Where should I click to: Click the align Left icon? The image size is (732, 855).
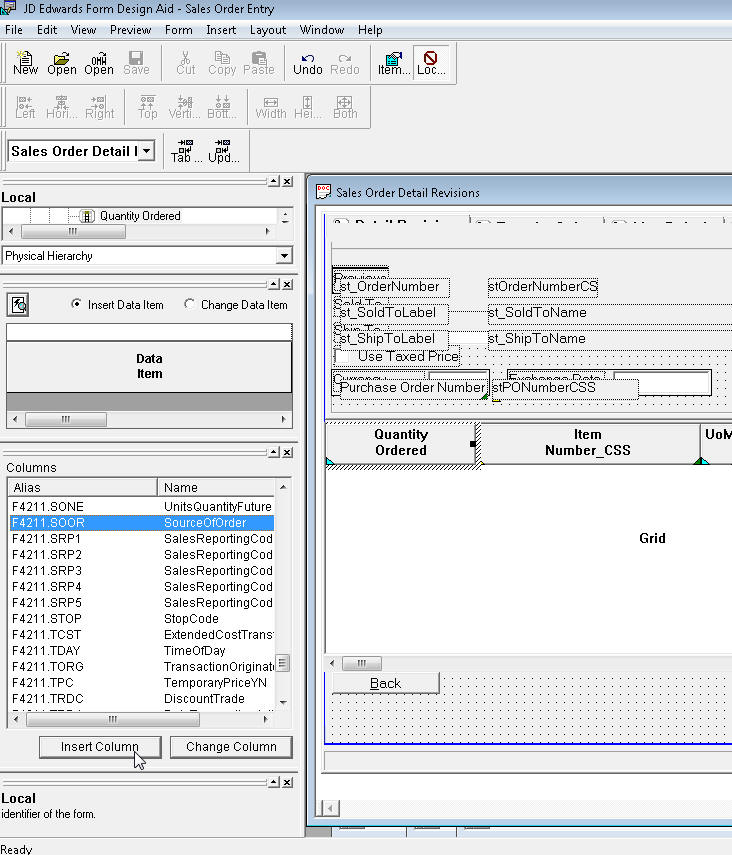pyautogui.click(x=25, y=107)
